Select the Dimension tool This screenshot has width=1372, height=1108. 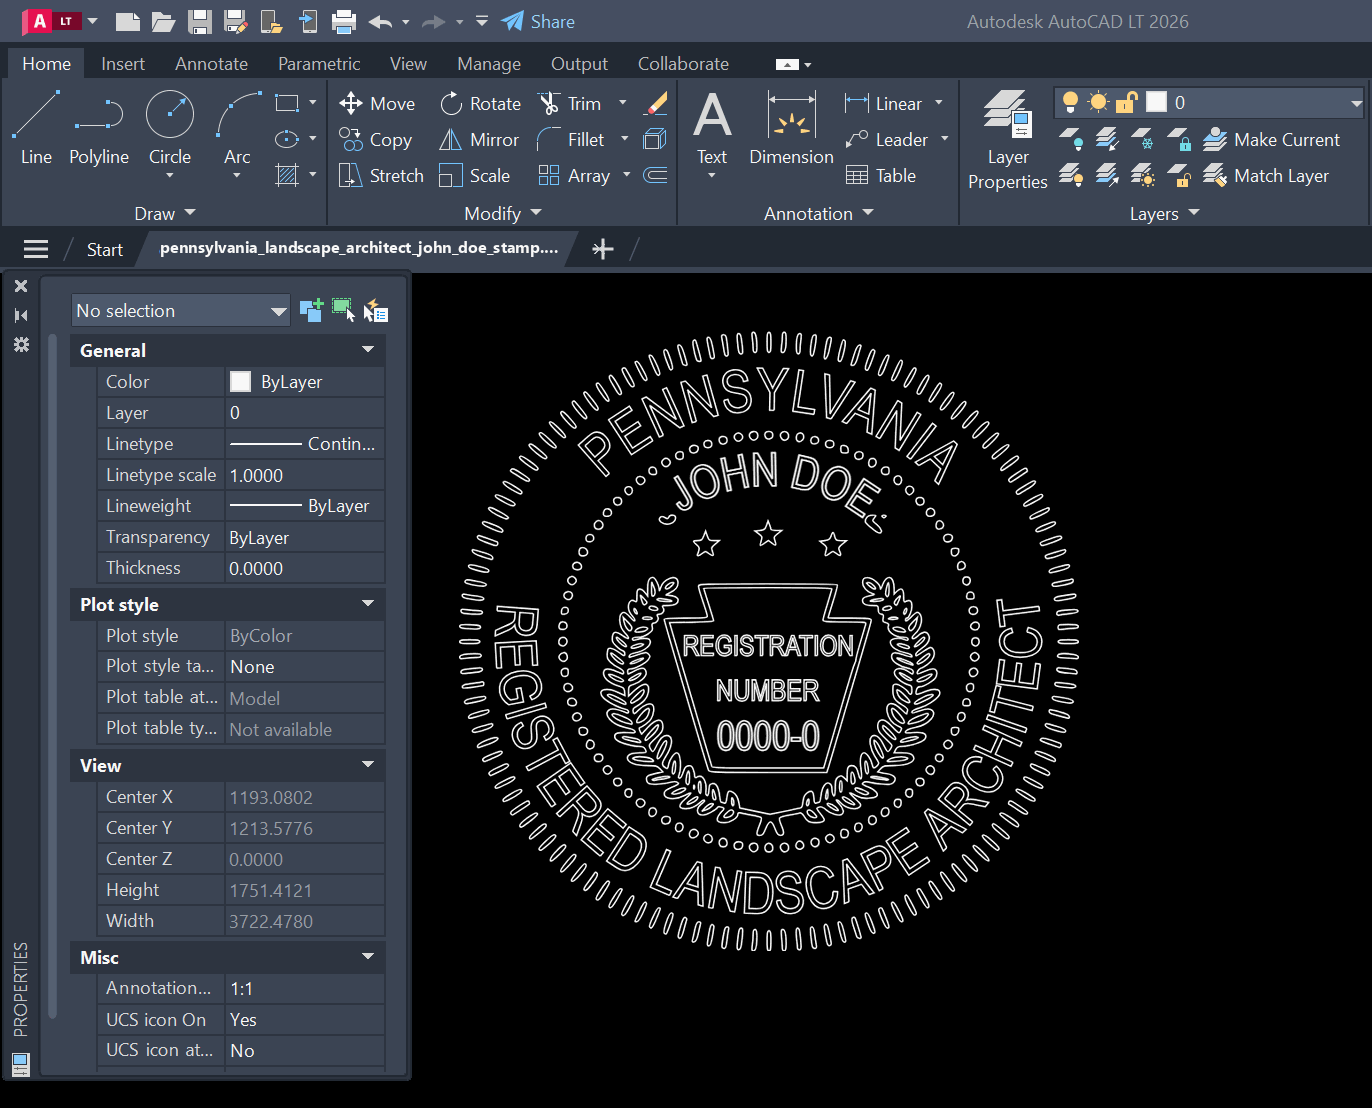[791, 128]
